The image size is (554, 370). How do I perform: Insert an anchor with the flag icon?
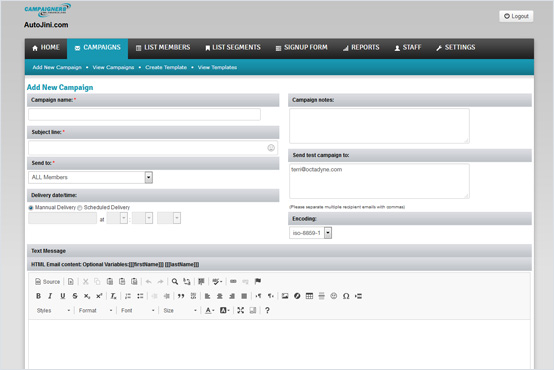tap(258, 282)
